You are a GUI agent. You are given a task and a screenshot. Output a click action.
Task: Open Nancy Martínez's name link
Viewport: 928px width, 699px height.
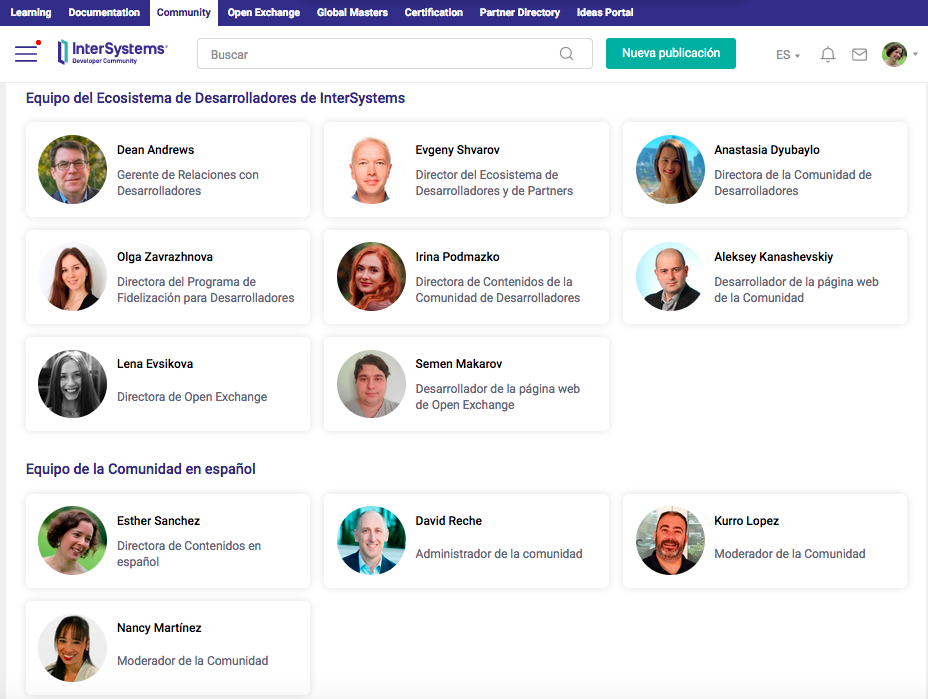pyautogui.click(x=159, y=628)
